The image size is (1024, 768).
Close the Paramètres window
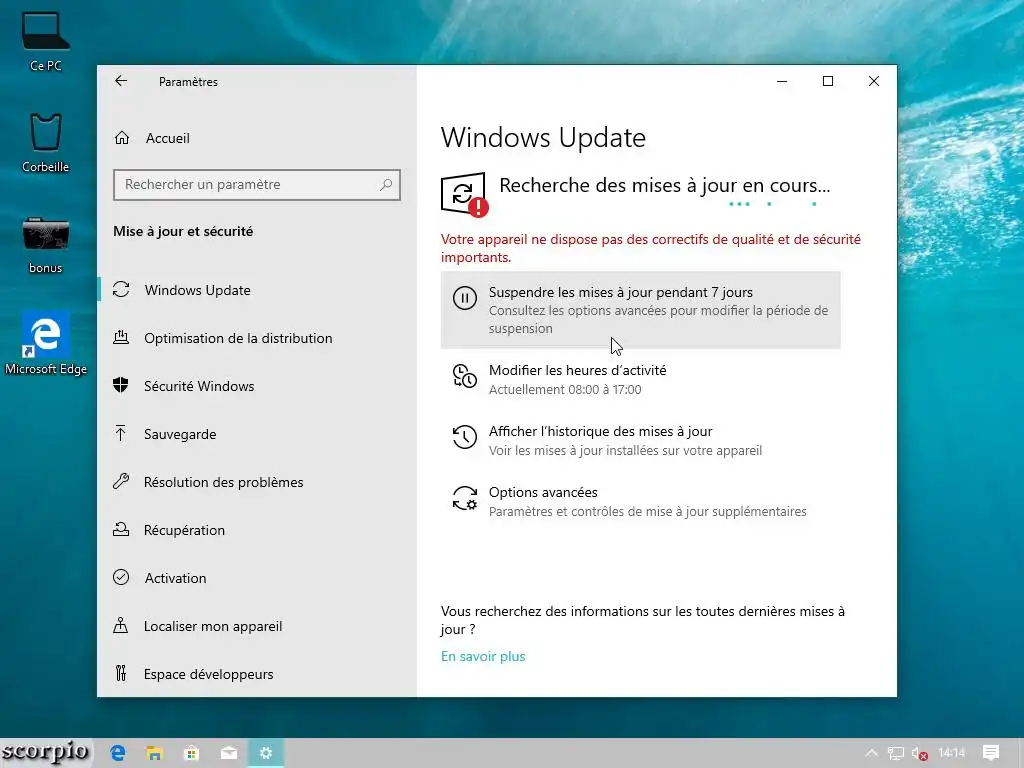874,81
